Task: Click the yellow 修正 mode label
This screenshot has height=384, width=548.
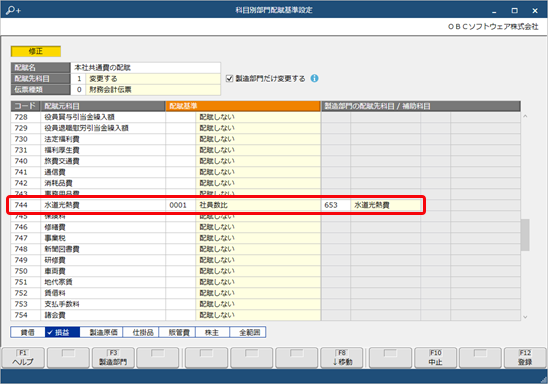Action: [36, 51]
